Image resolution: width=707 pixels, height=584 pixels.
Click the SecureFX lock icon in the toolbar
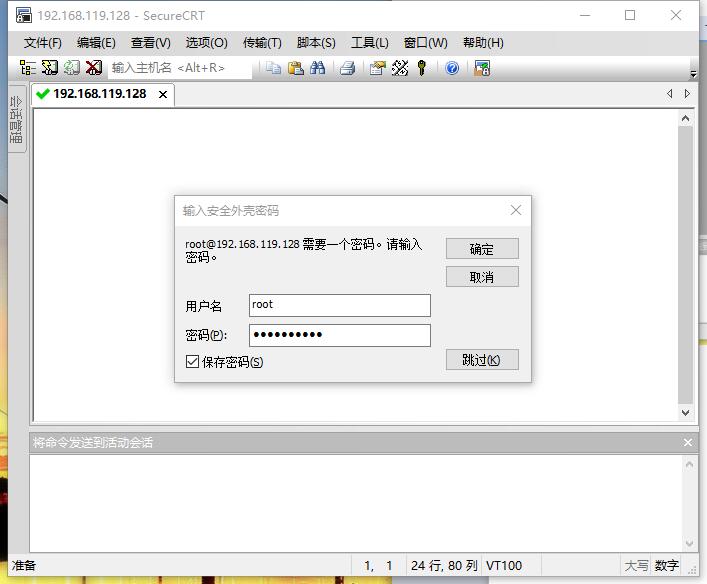[x=482, y=68]
